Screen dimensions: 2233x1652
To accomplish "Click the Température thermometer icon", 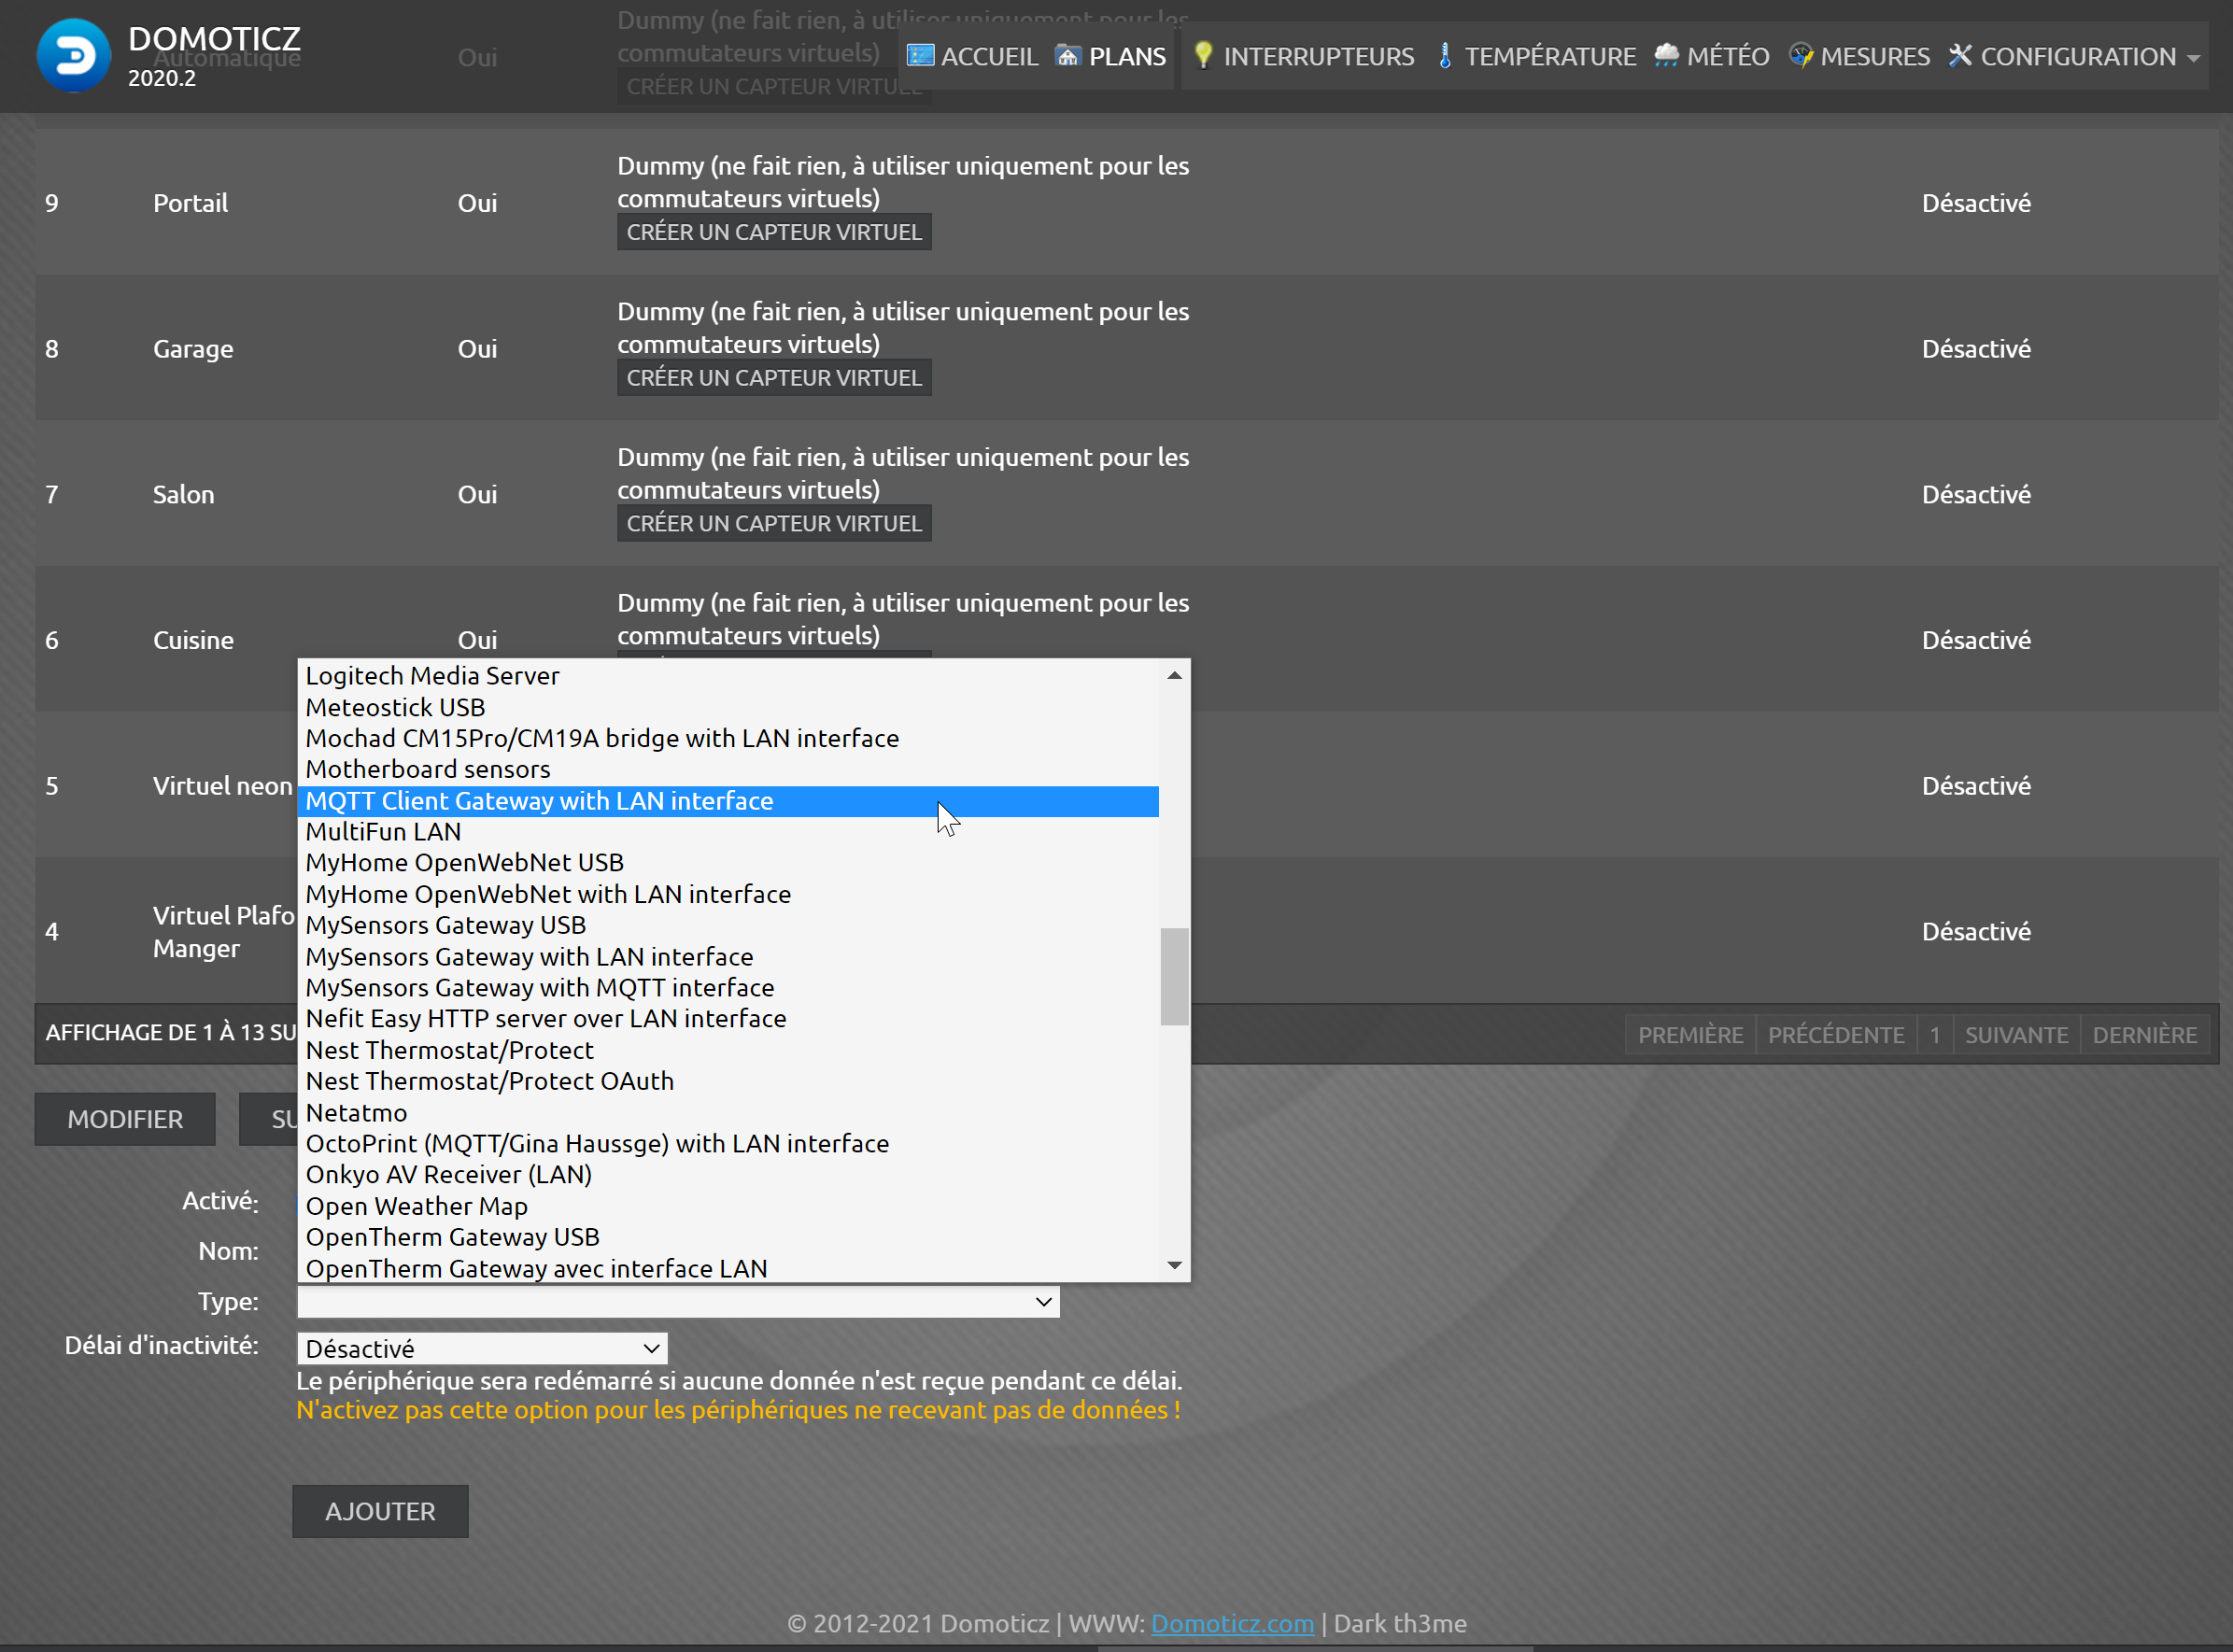I will (x=1444, y=56).
